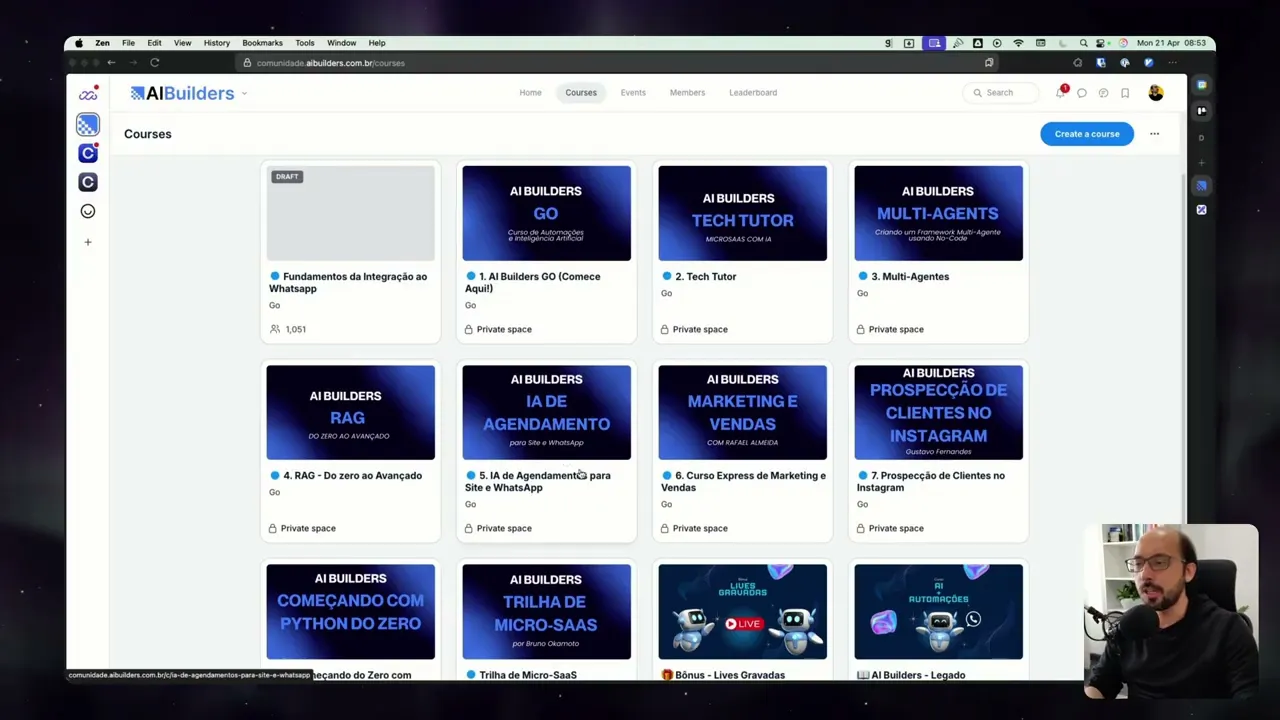Image resolution: width=1280 pixels, height=720 pixels.
Task: Click the 1,051 members count
Action: pyautogui.click(x=296, y=329)
